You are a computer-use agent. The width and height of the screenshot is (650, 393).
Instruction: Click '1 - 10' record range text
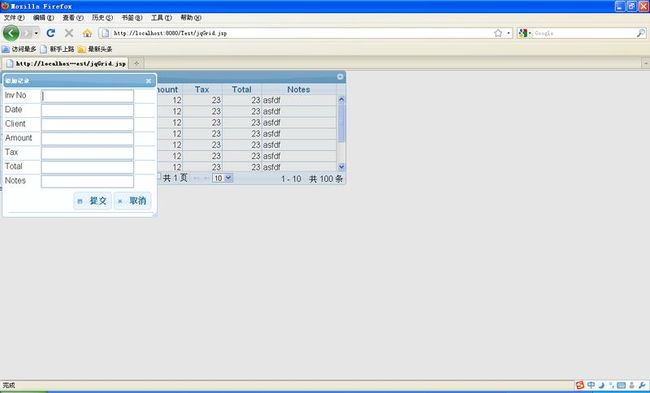291,179
